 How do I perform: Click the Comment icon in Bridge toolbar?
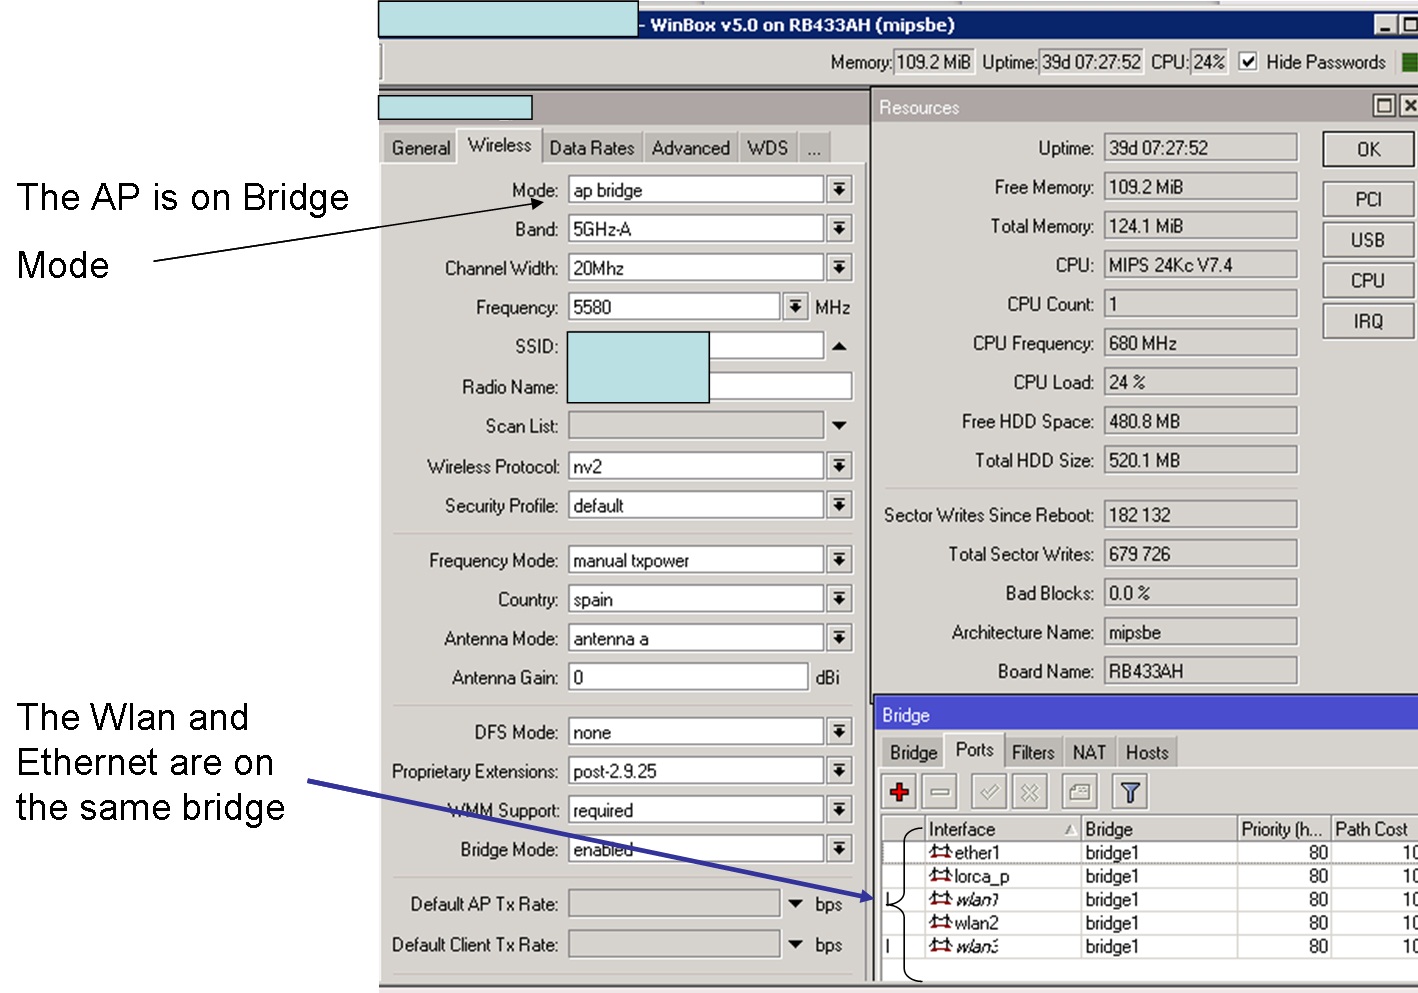1079,792
